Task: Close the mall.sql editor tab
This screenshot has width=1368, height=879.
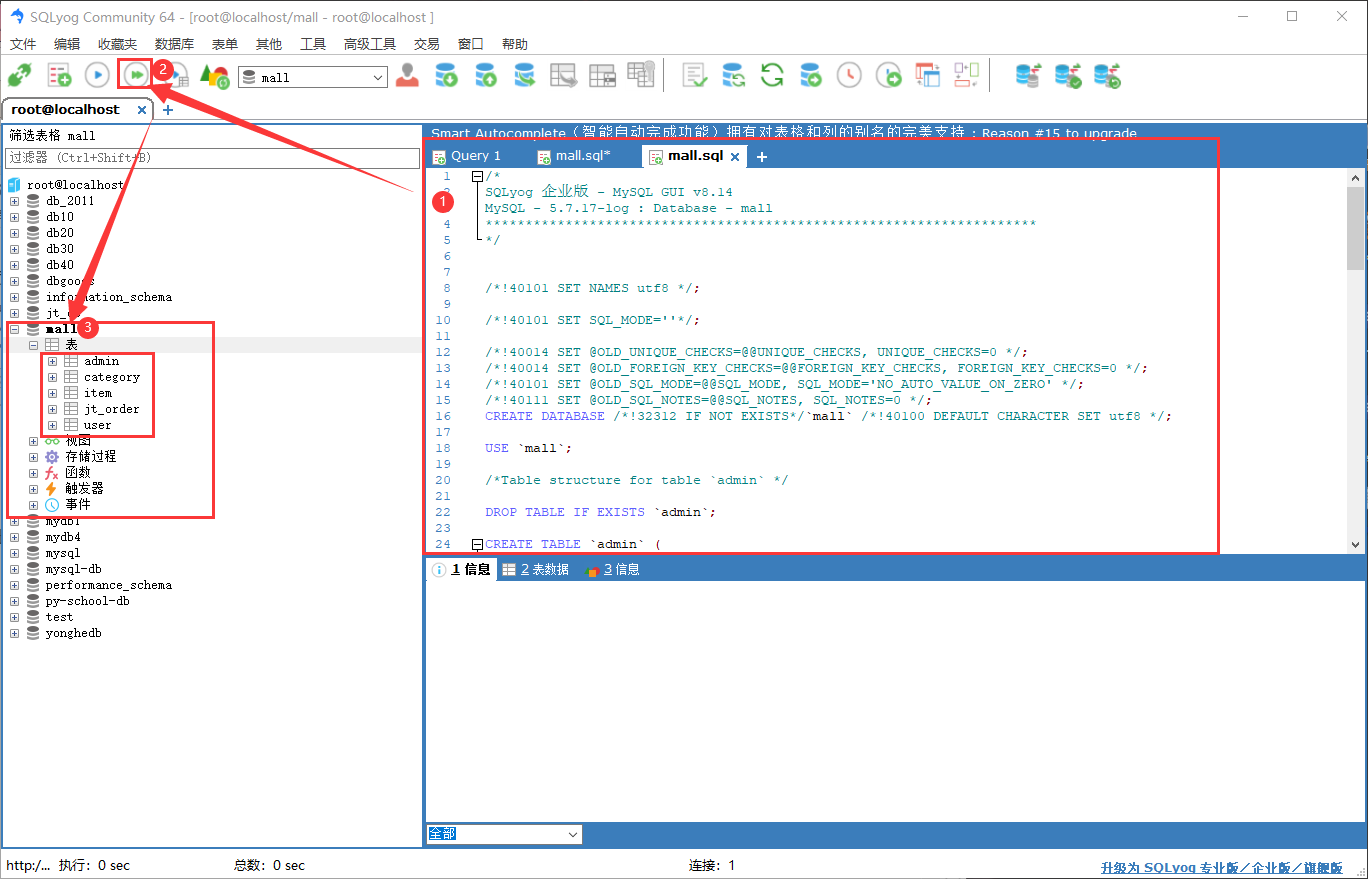Action: 735,157
